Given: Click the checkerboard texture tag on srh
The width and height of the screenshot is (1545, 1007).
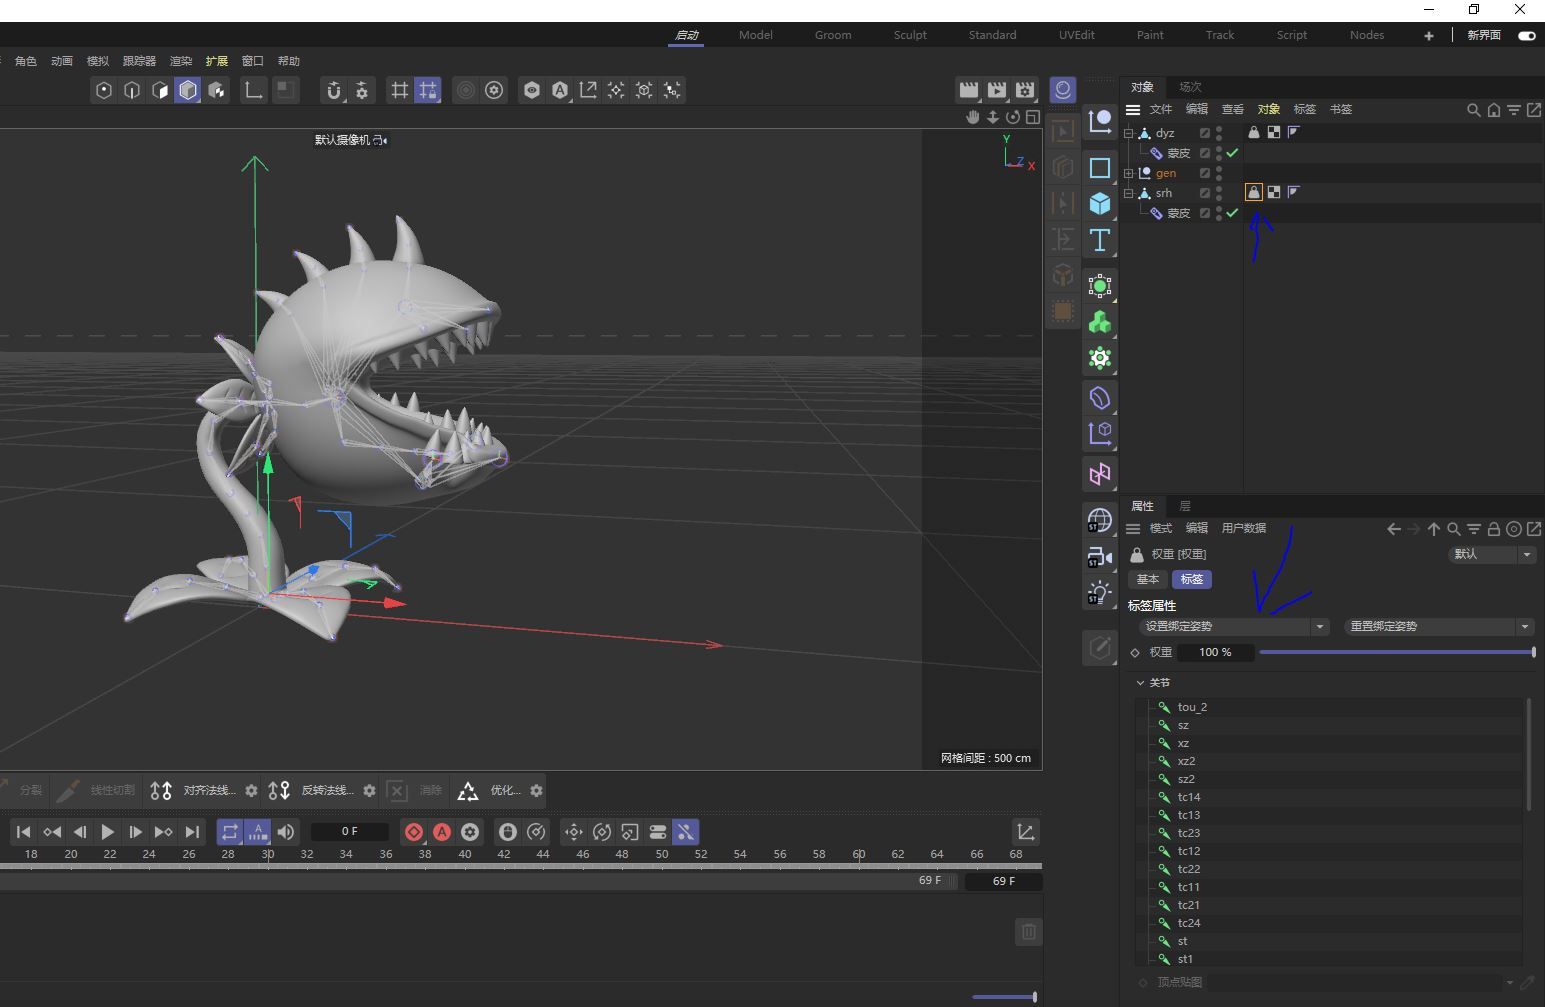Looking at the screenshot, I should coord(1274,192).
